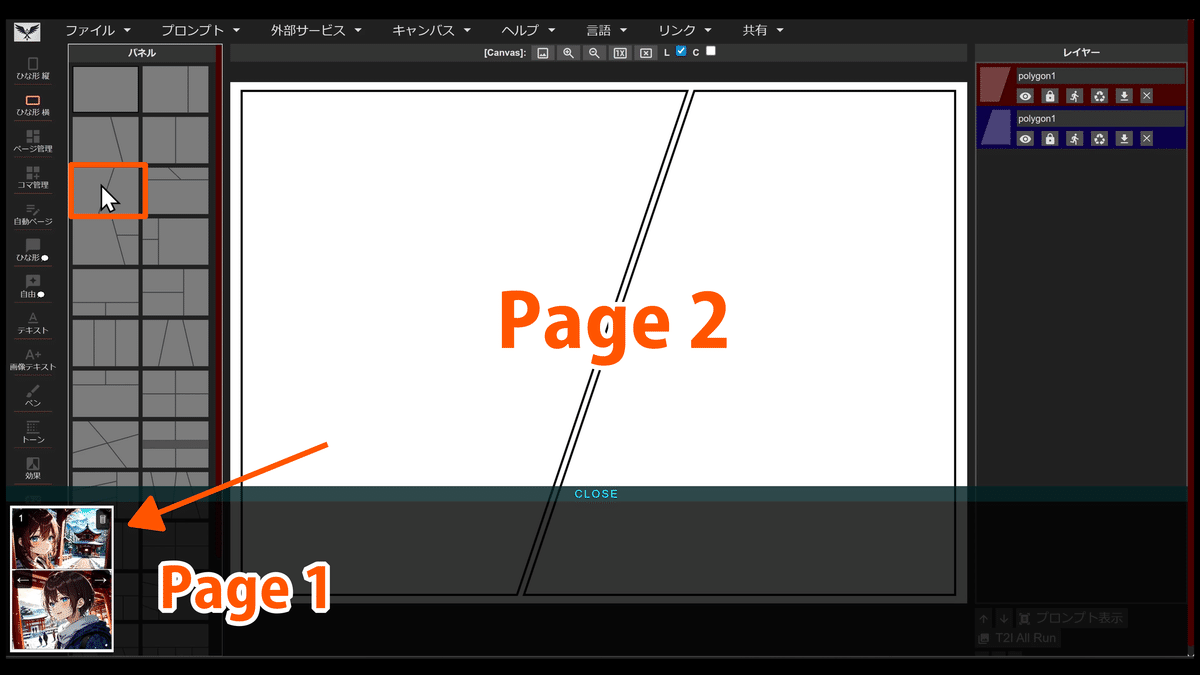Open the コマ管理 panel manager

(x=31, y=180)
